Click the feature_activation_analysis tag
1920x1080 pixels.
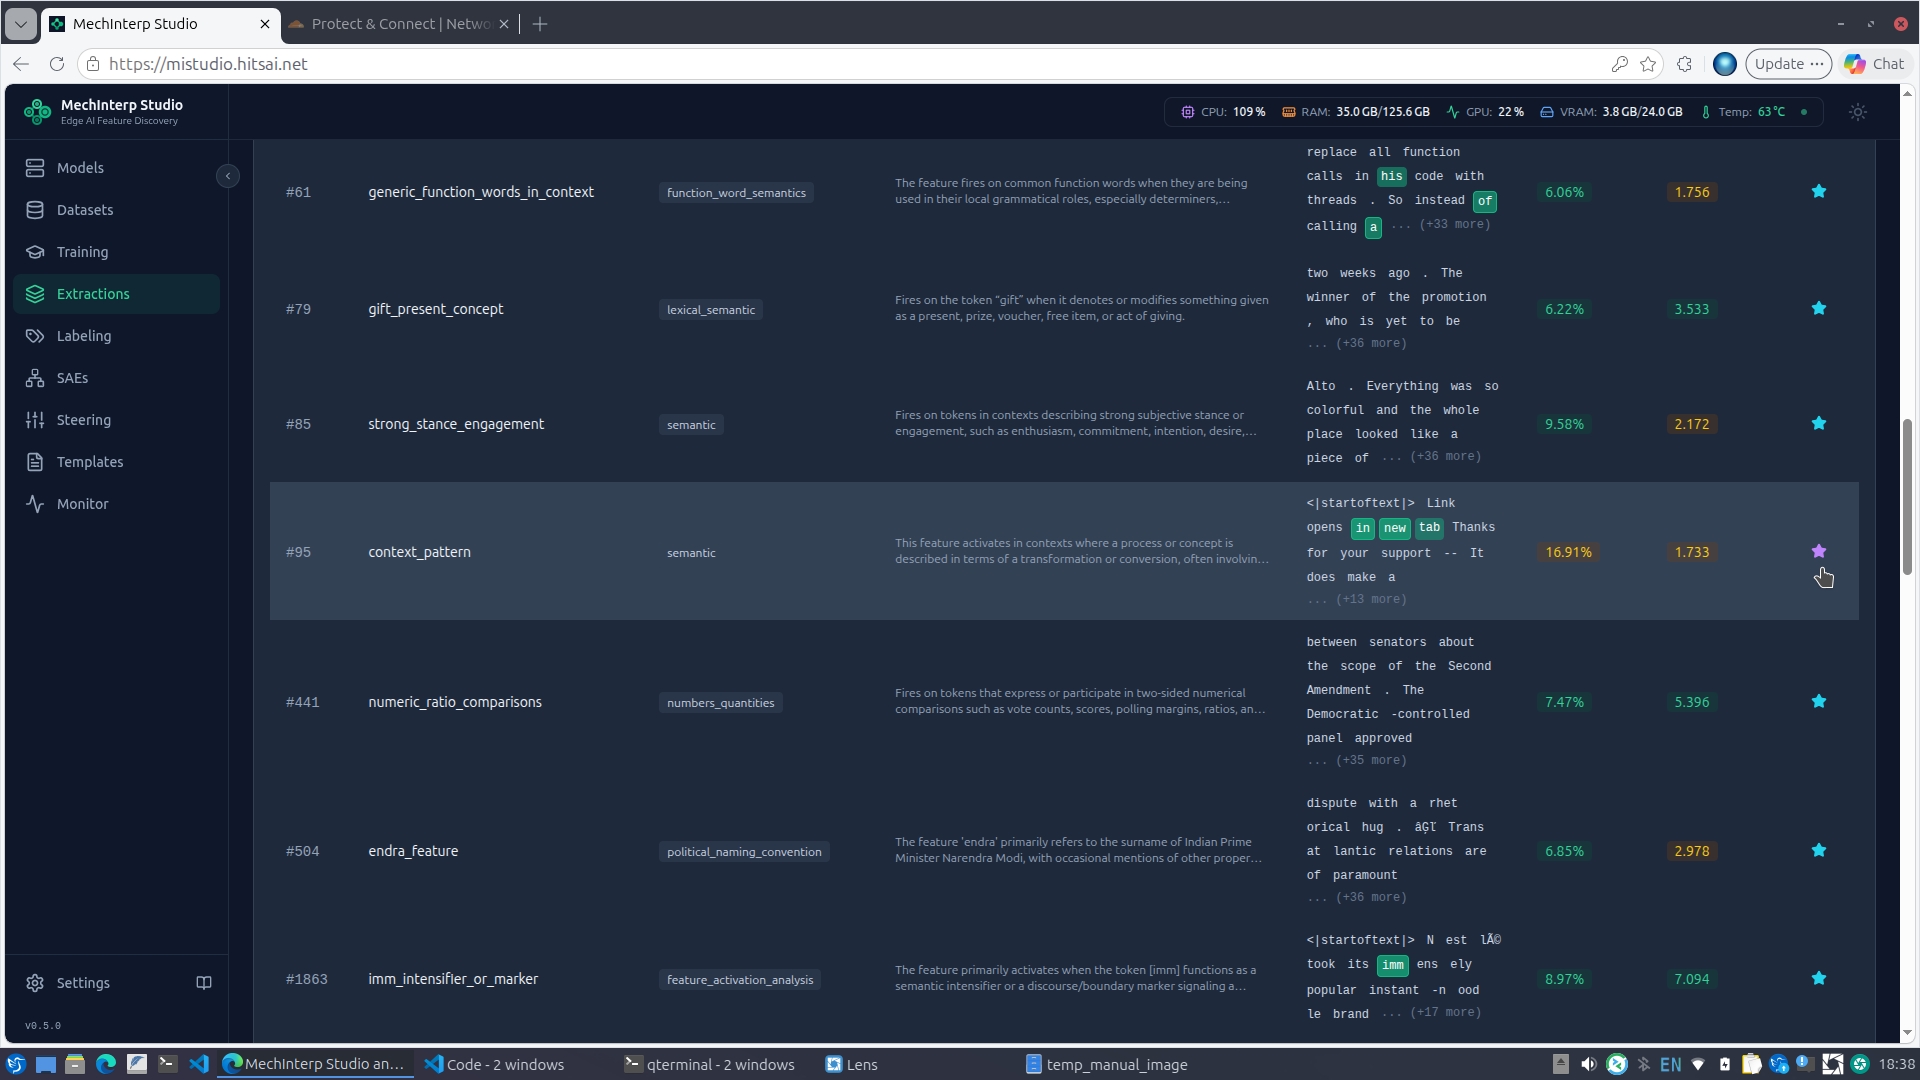[x=740, y=980]
